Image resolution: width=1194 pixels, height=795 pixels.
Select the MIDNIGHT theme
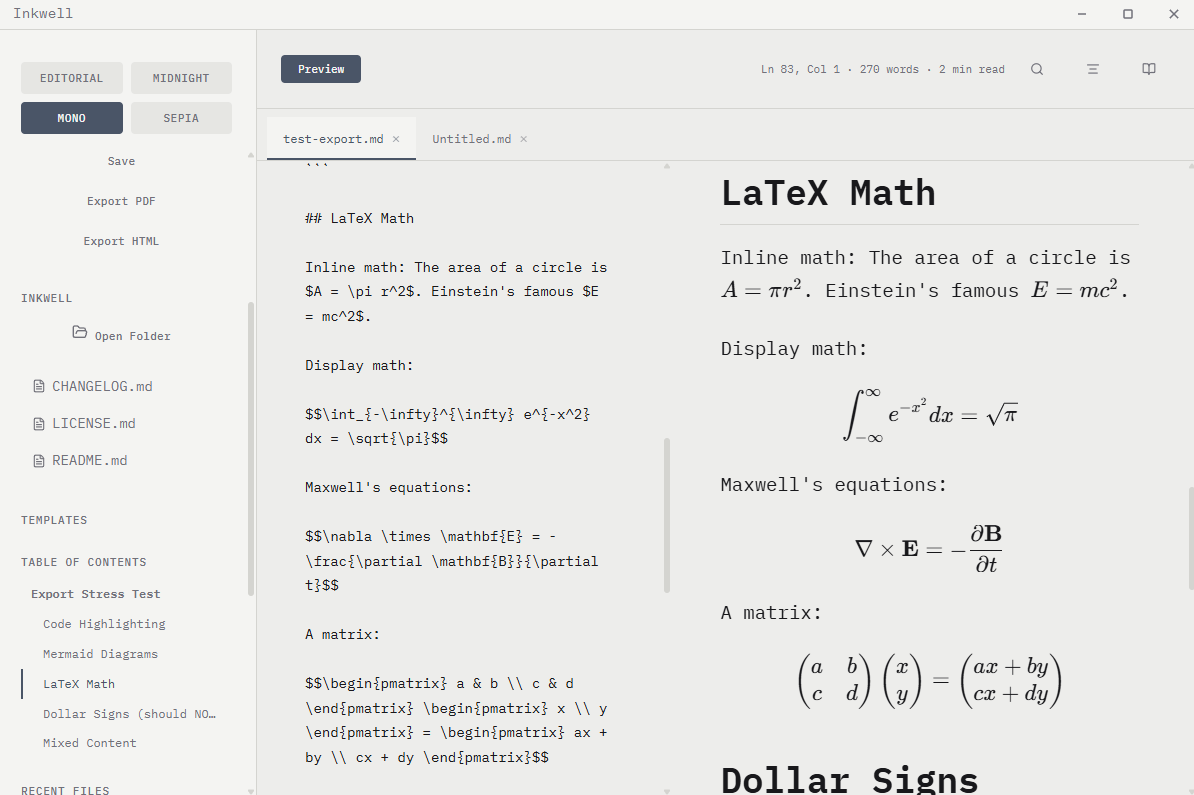pos(181,78)
